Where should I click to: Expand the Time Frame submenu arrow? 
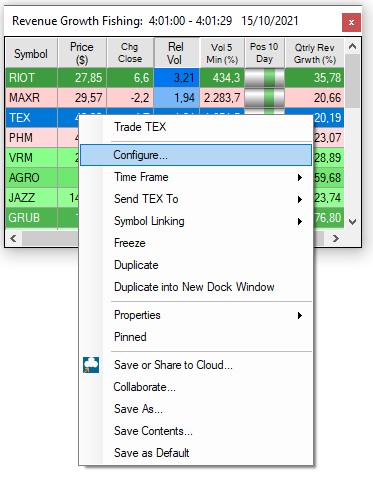click(x=300, y=177)
